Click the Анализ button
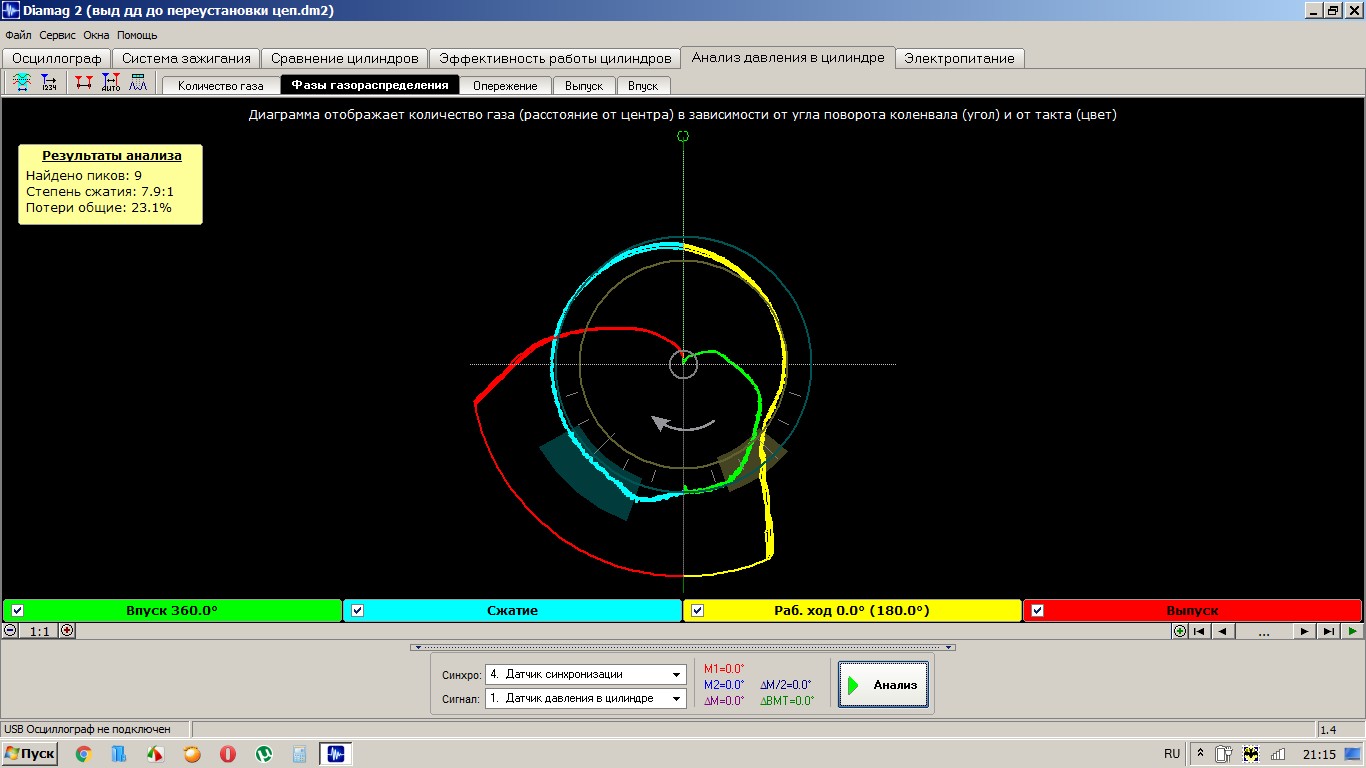 884,685
